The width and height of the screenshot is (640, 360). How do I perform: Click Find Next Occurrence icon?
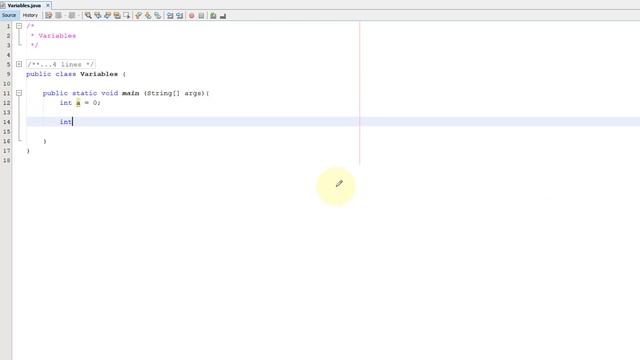click(107, 16)
